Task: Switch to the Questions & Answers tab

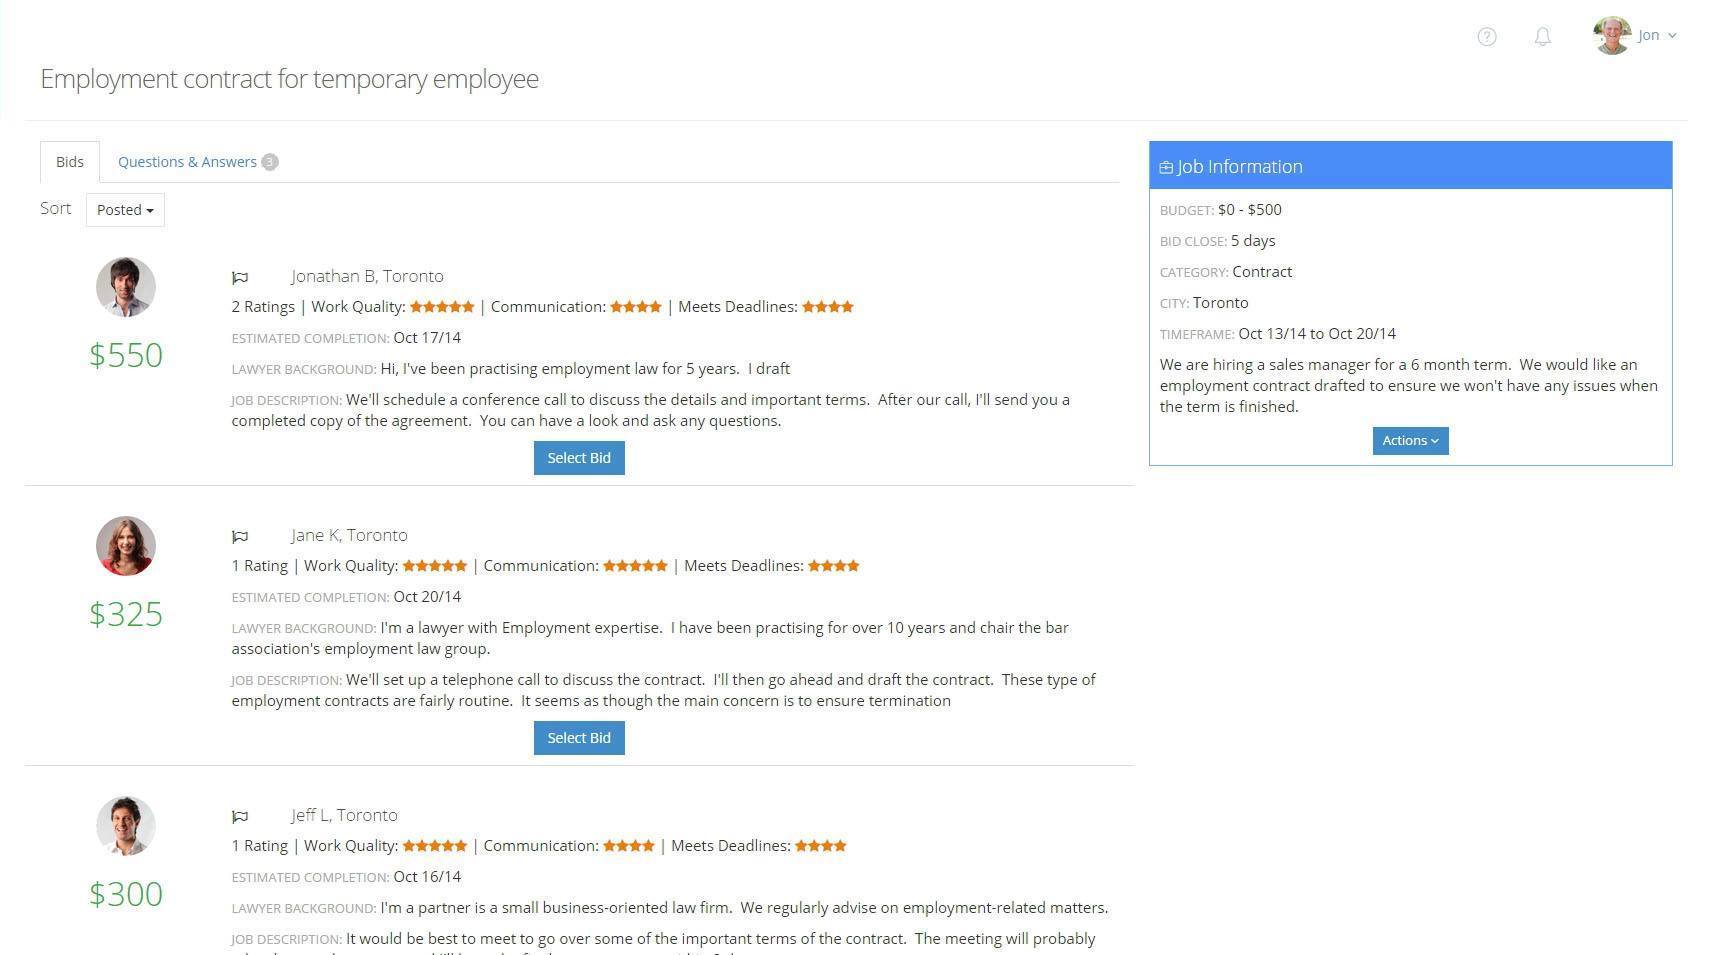Action: tap(187, 162)
